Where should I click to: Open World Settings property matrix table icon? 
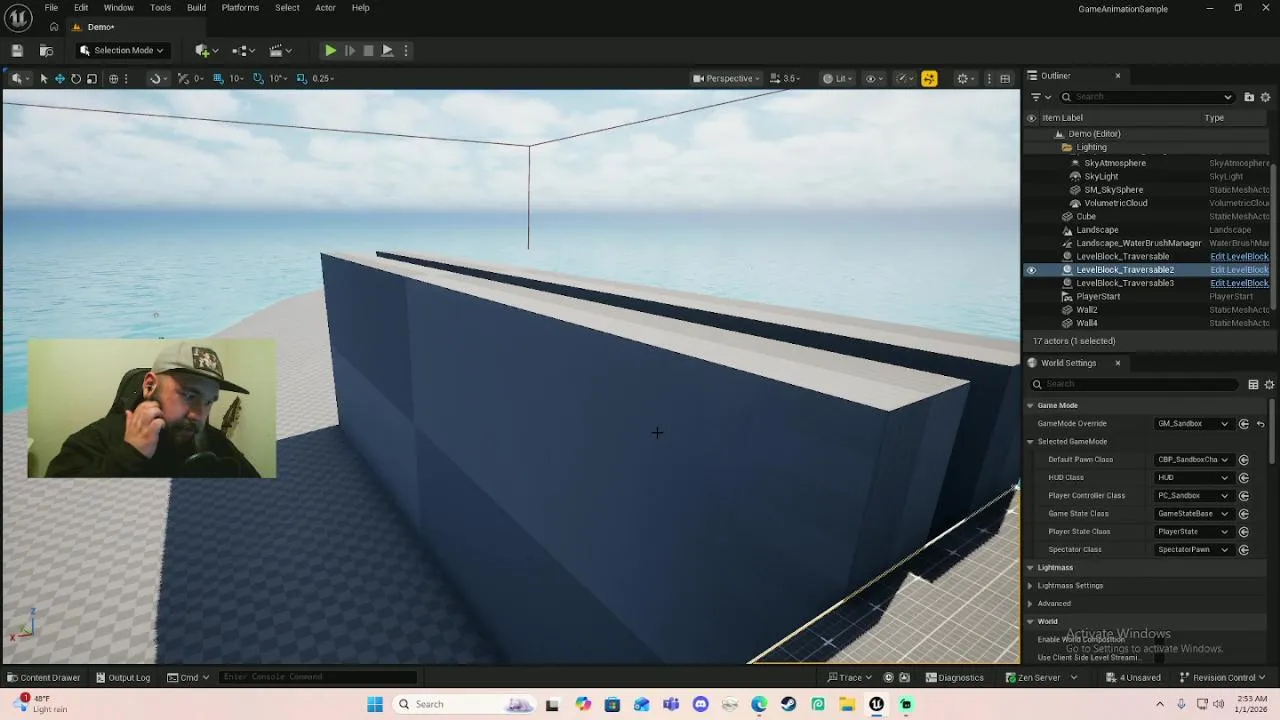click(x=1253, y=384)
